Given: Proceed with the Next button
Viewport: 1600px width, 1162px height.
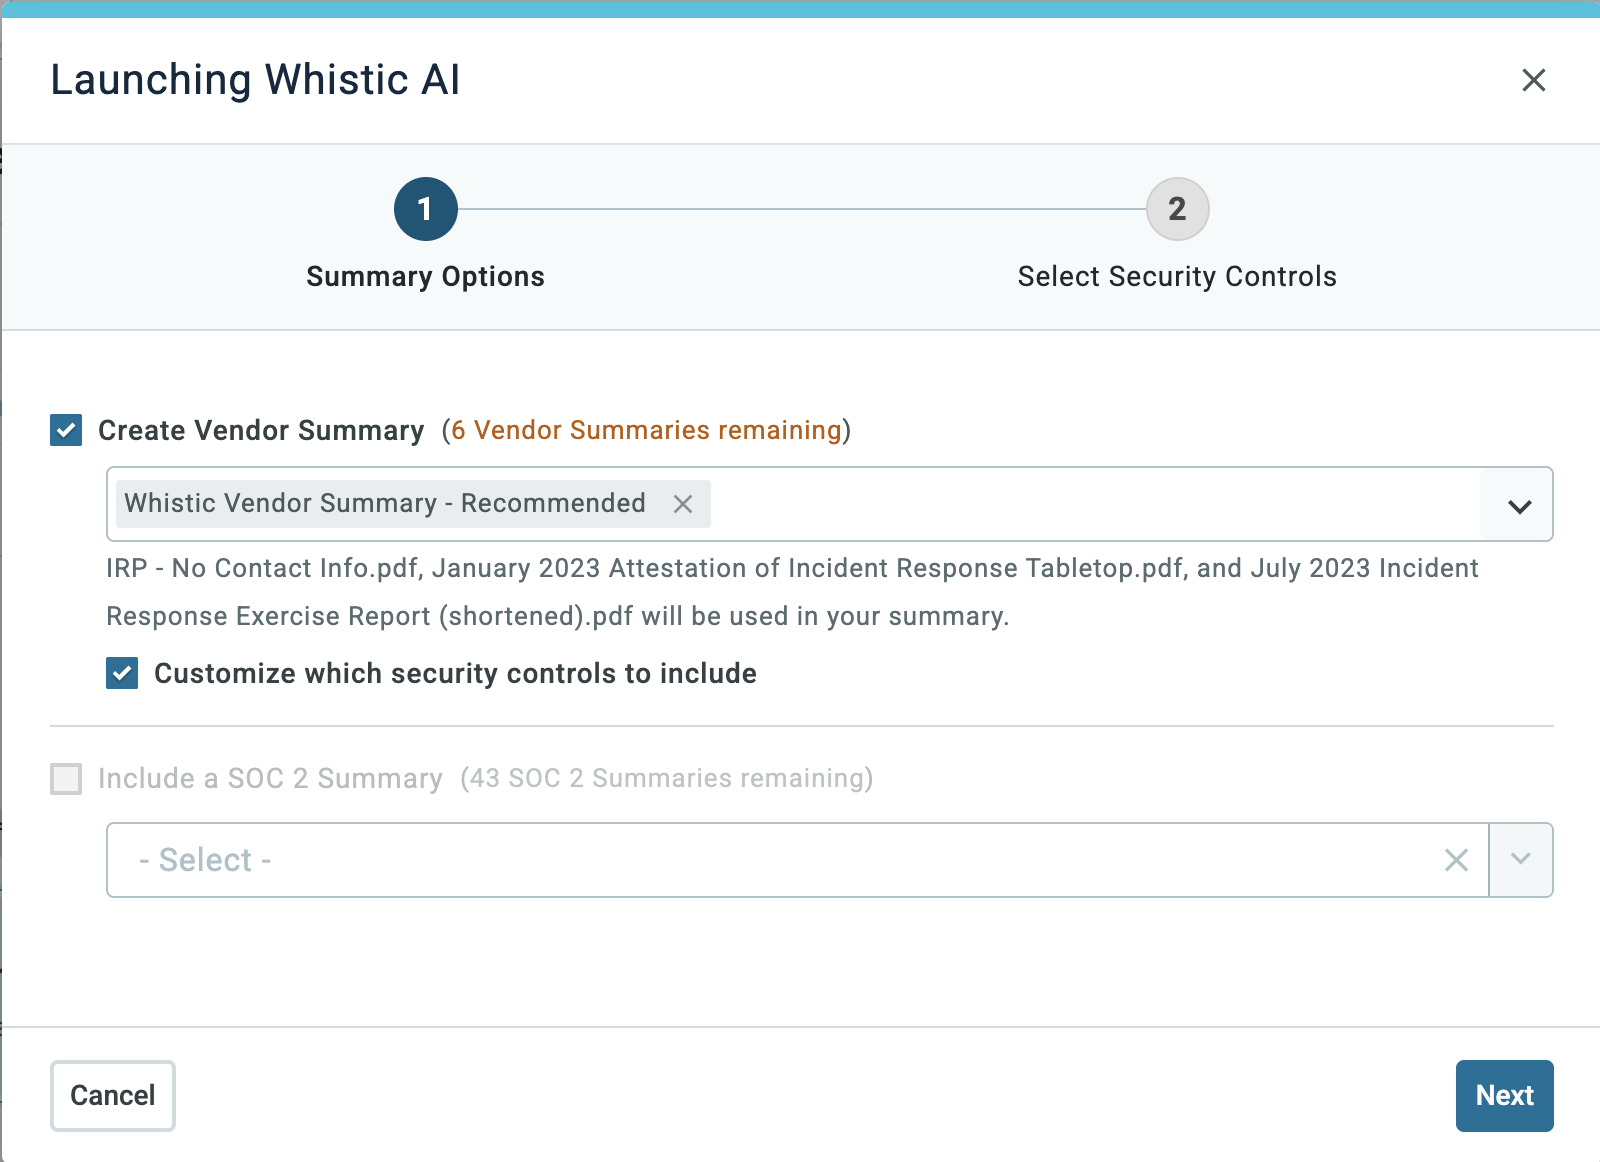Looking at the screenshot, I should 1504,1096.
